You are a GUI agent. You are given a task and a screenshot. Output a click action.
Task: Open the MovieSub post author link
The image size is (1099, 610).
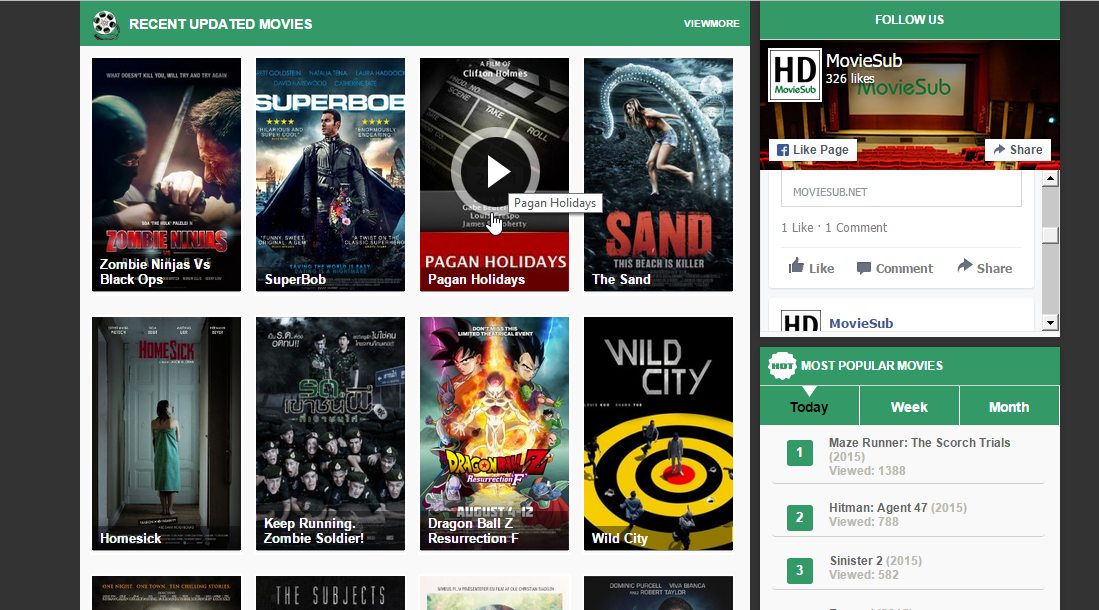tap(861, 323)
